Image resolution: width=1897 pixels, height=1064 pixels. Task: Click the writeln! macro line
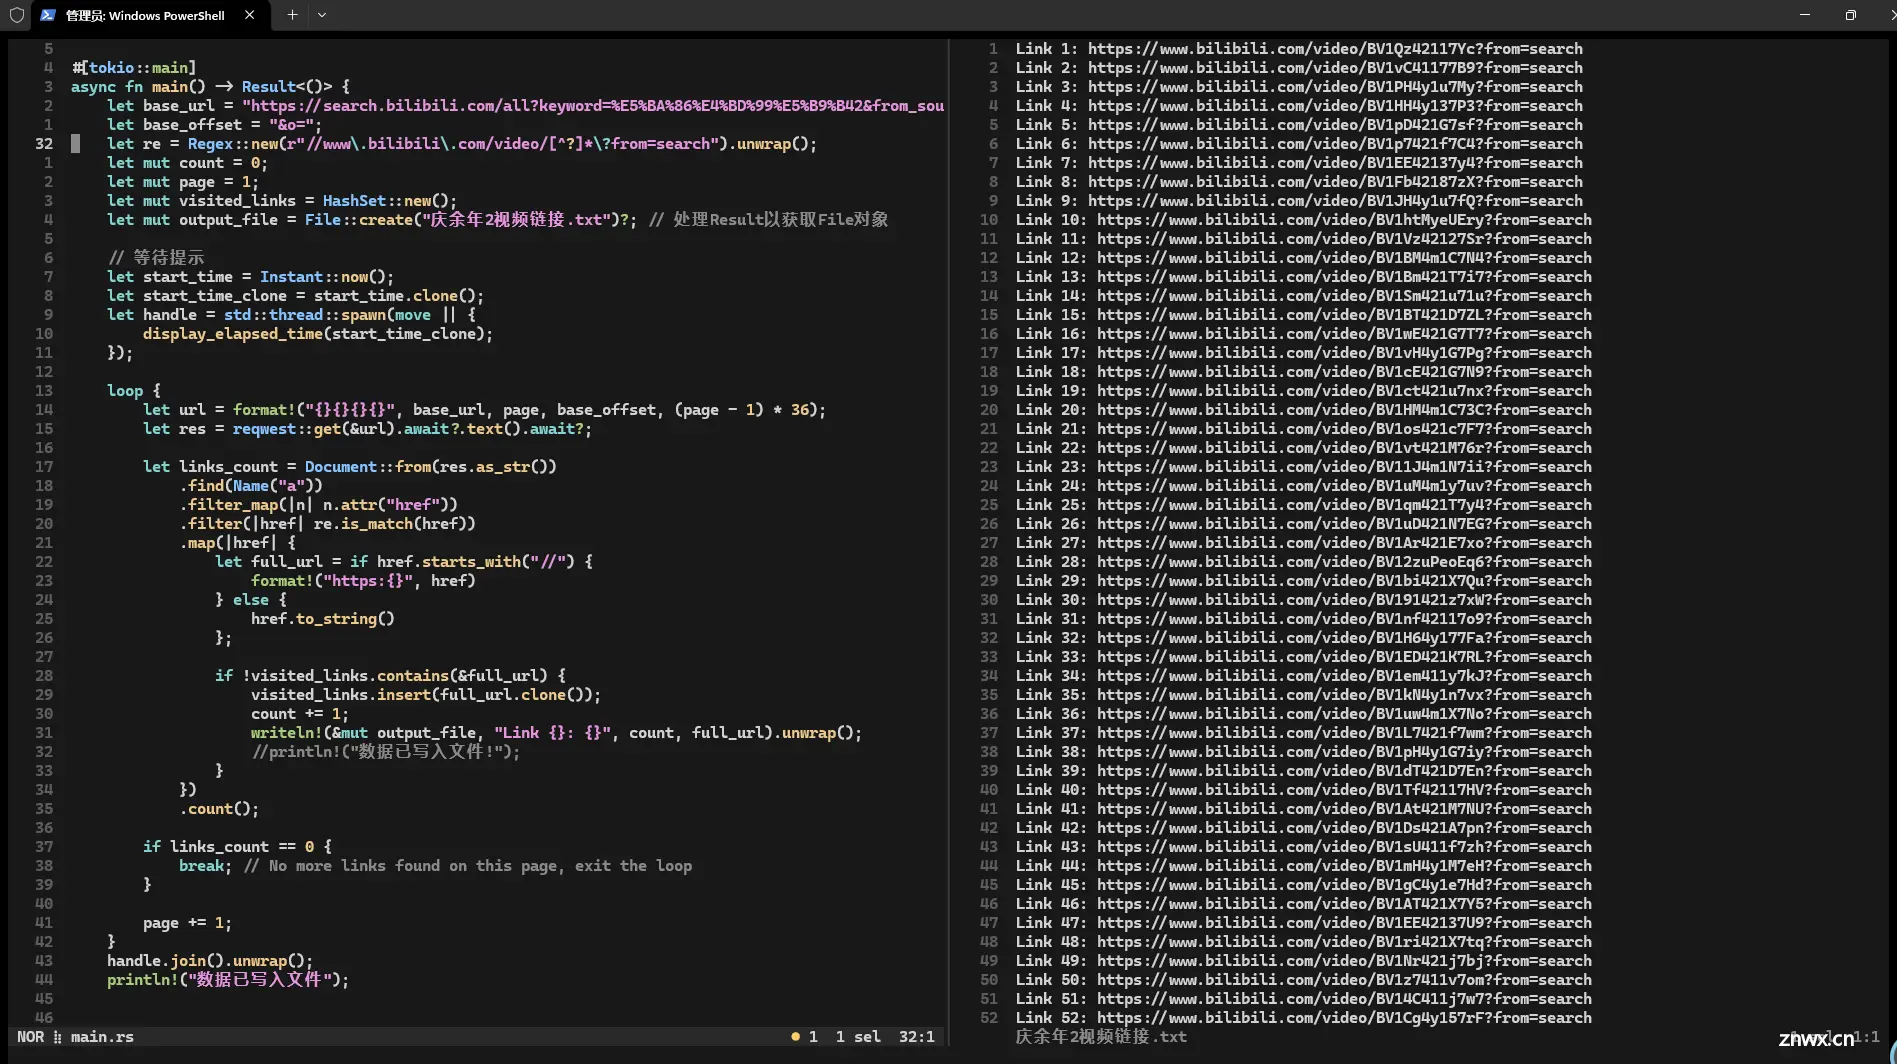click(x=556, y=732)
